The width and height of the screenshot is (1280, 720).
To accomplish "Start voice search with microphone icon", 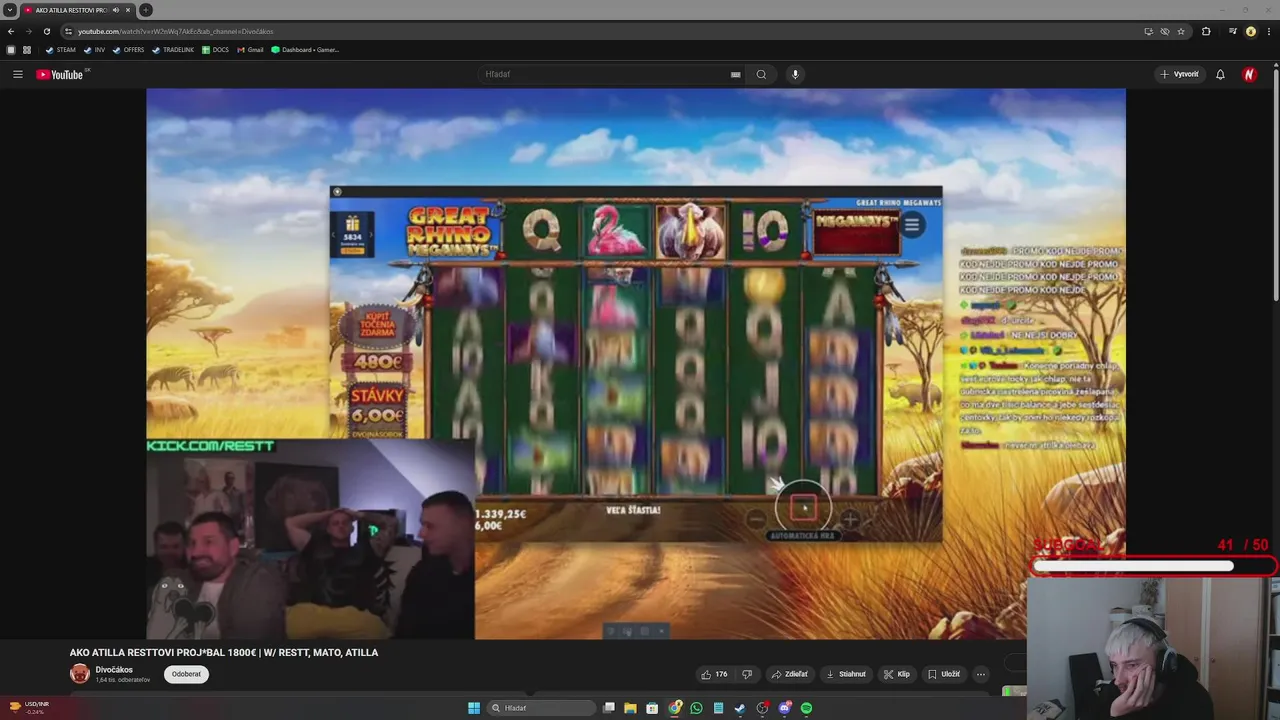I will pos(795,74).
